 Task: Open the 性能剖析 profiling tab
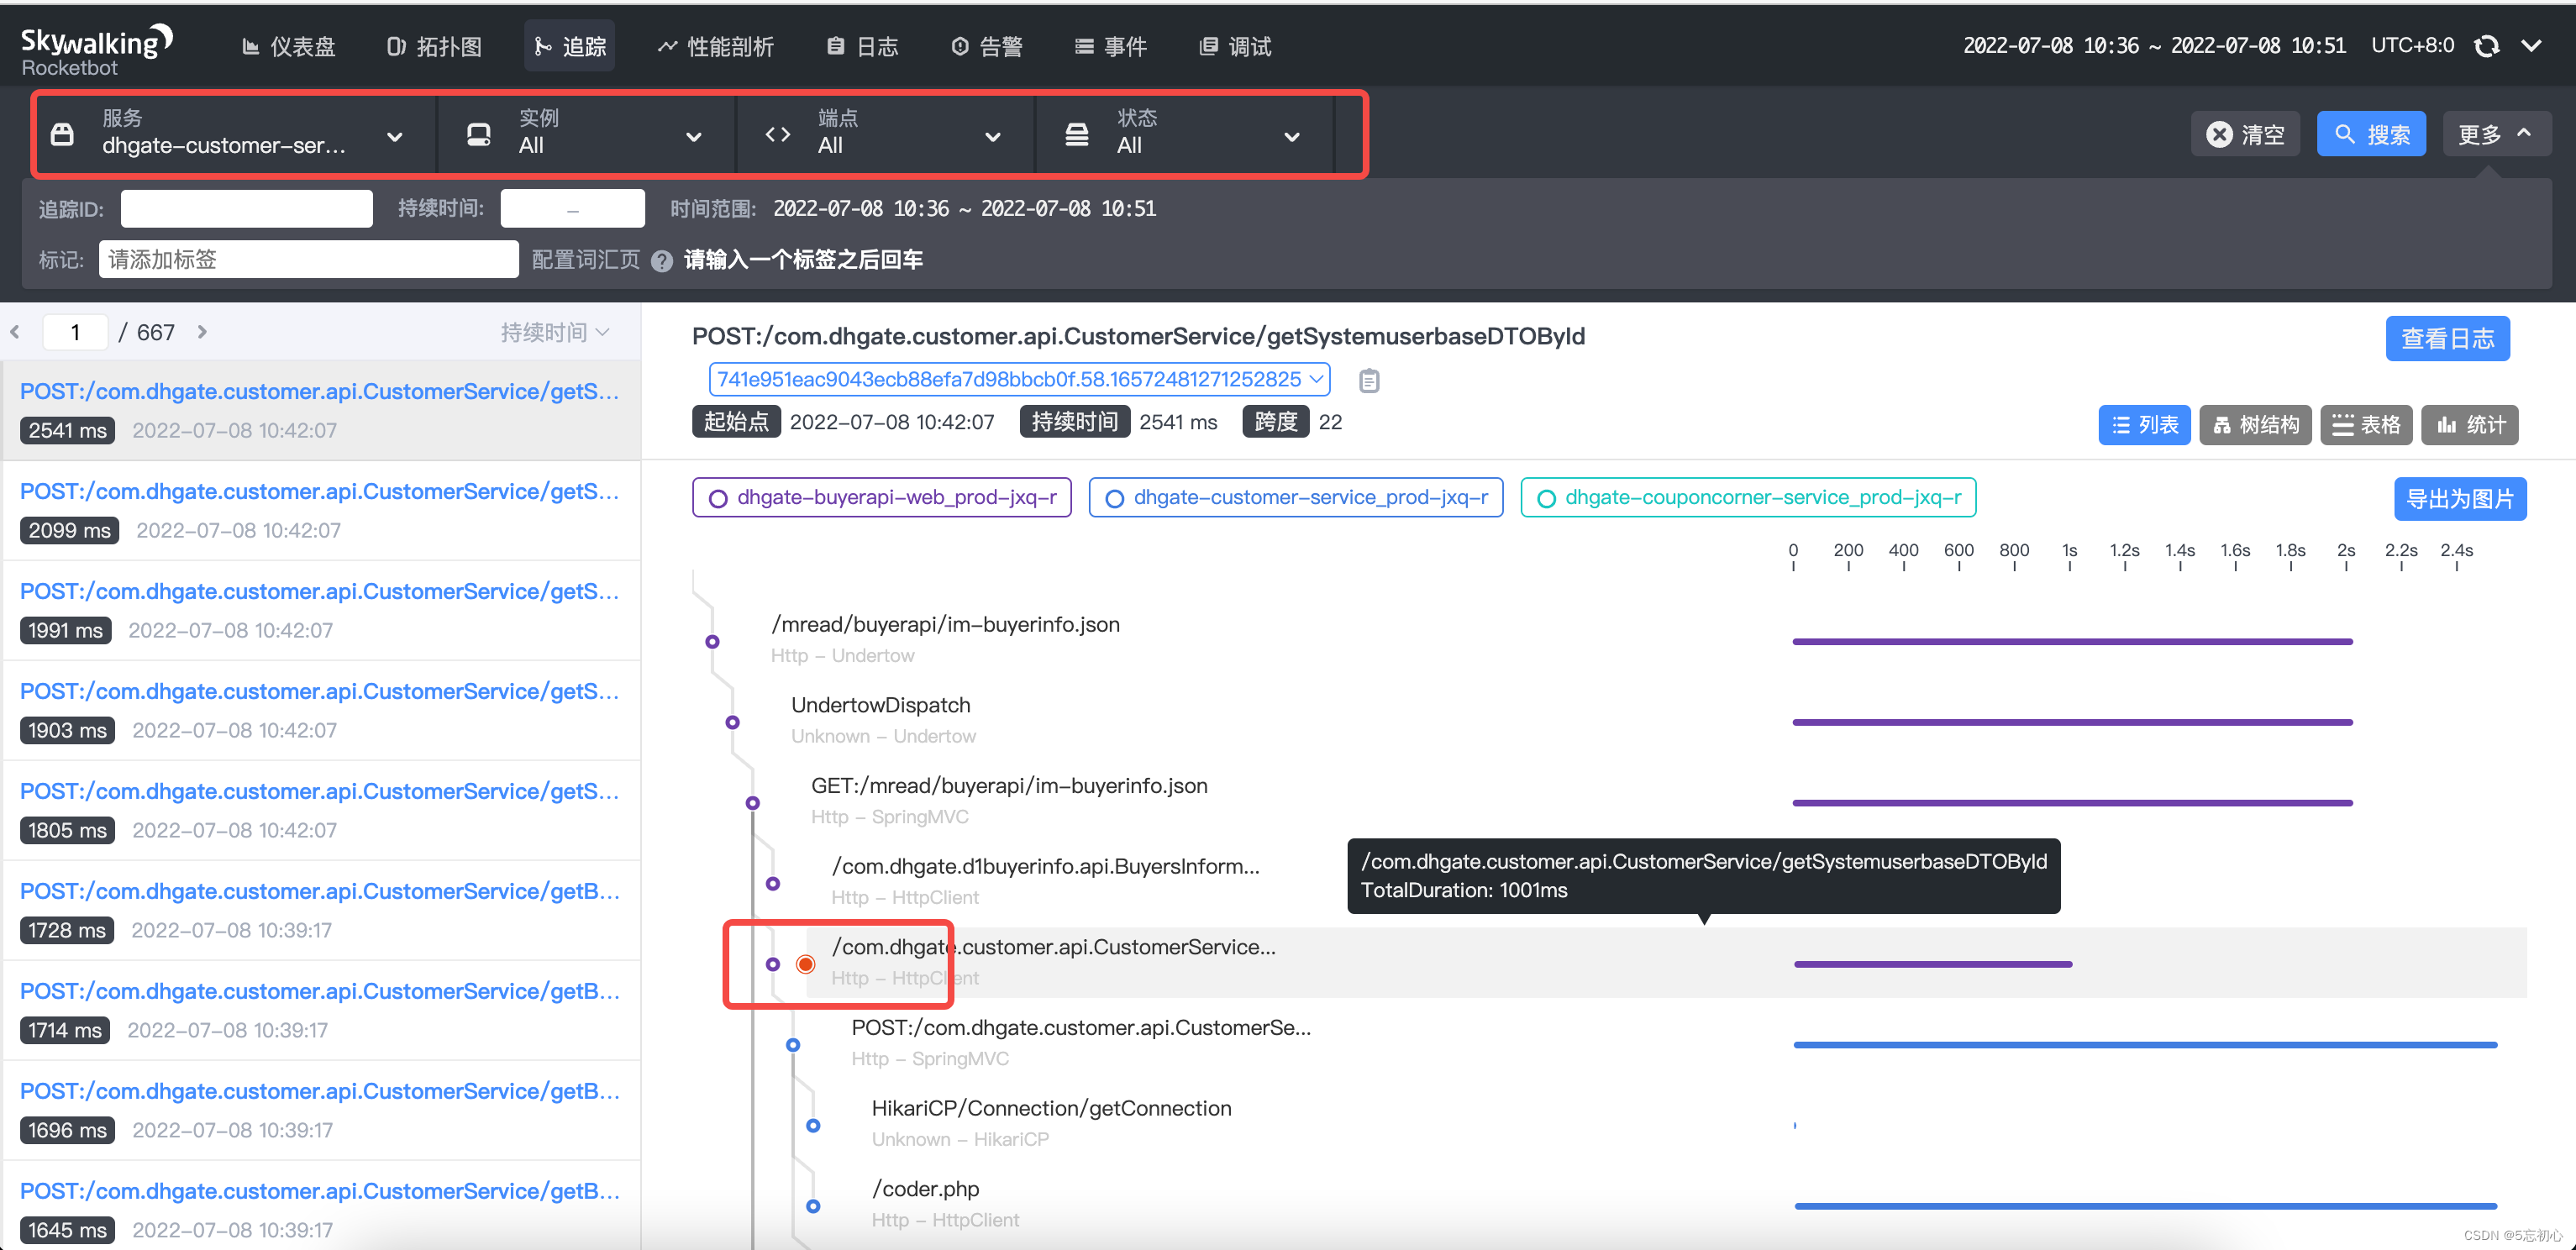click(x=716, y=46)
